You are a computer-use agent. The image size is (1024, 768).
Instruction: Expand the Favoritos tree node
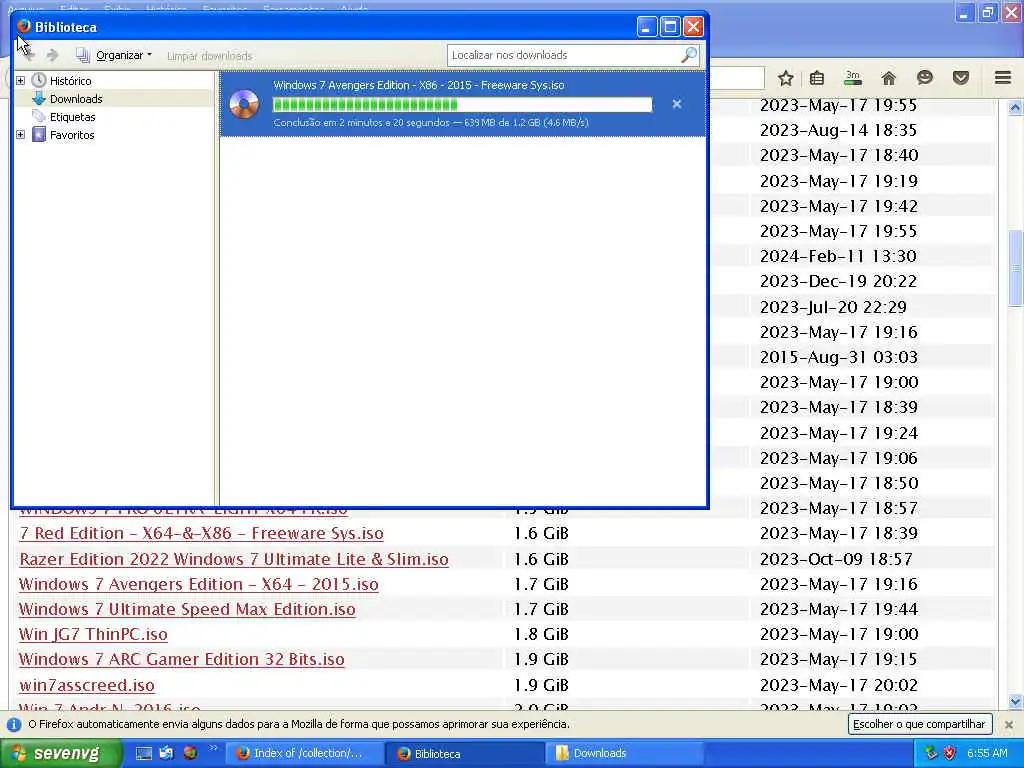[x=20, y=135]
